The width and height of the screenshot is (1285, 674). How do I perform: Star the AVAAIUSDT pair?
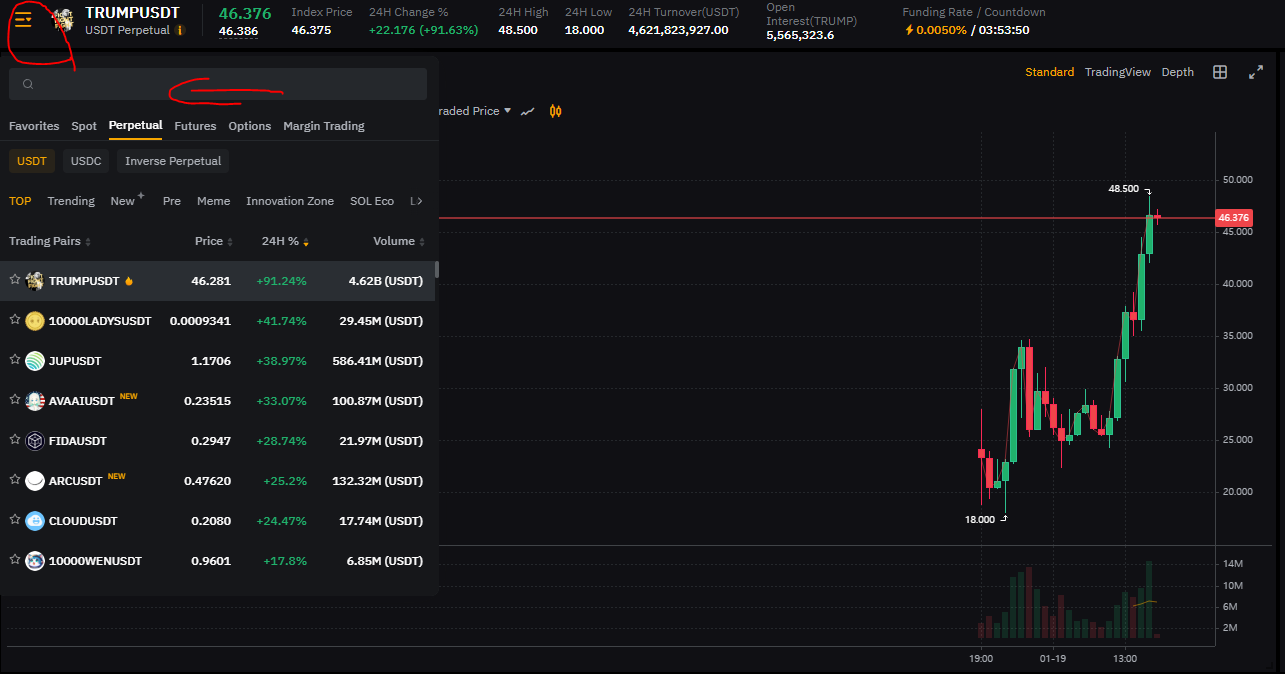pos(15,400)
